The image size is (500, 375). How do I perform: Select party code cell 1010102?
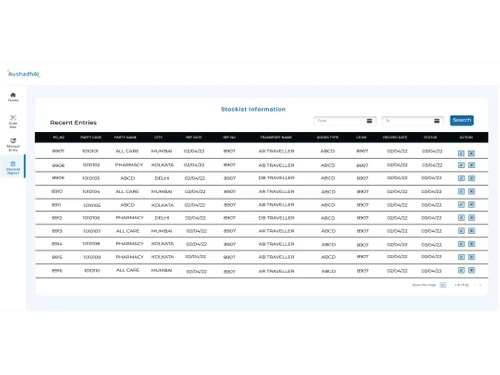coord(91,165)
